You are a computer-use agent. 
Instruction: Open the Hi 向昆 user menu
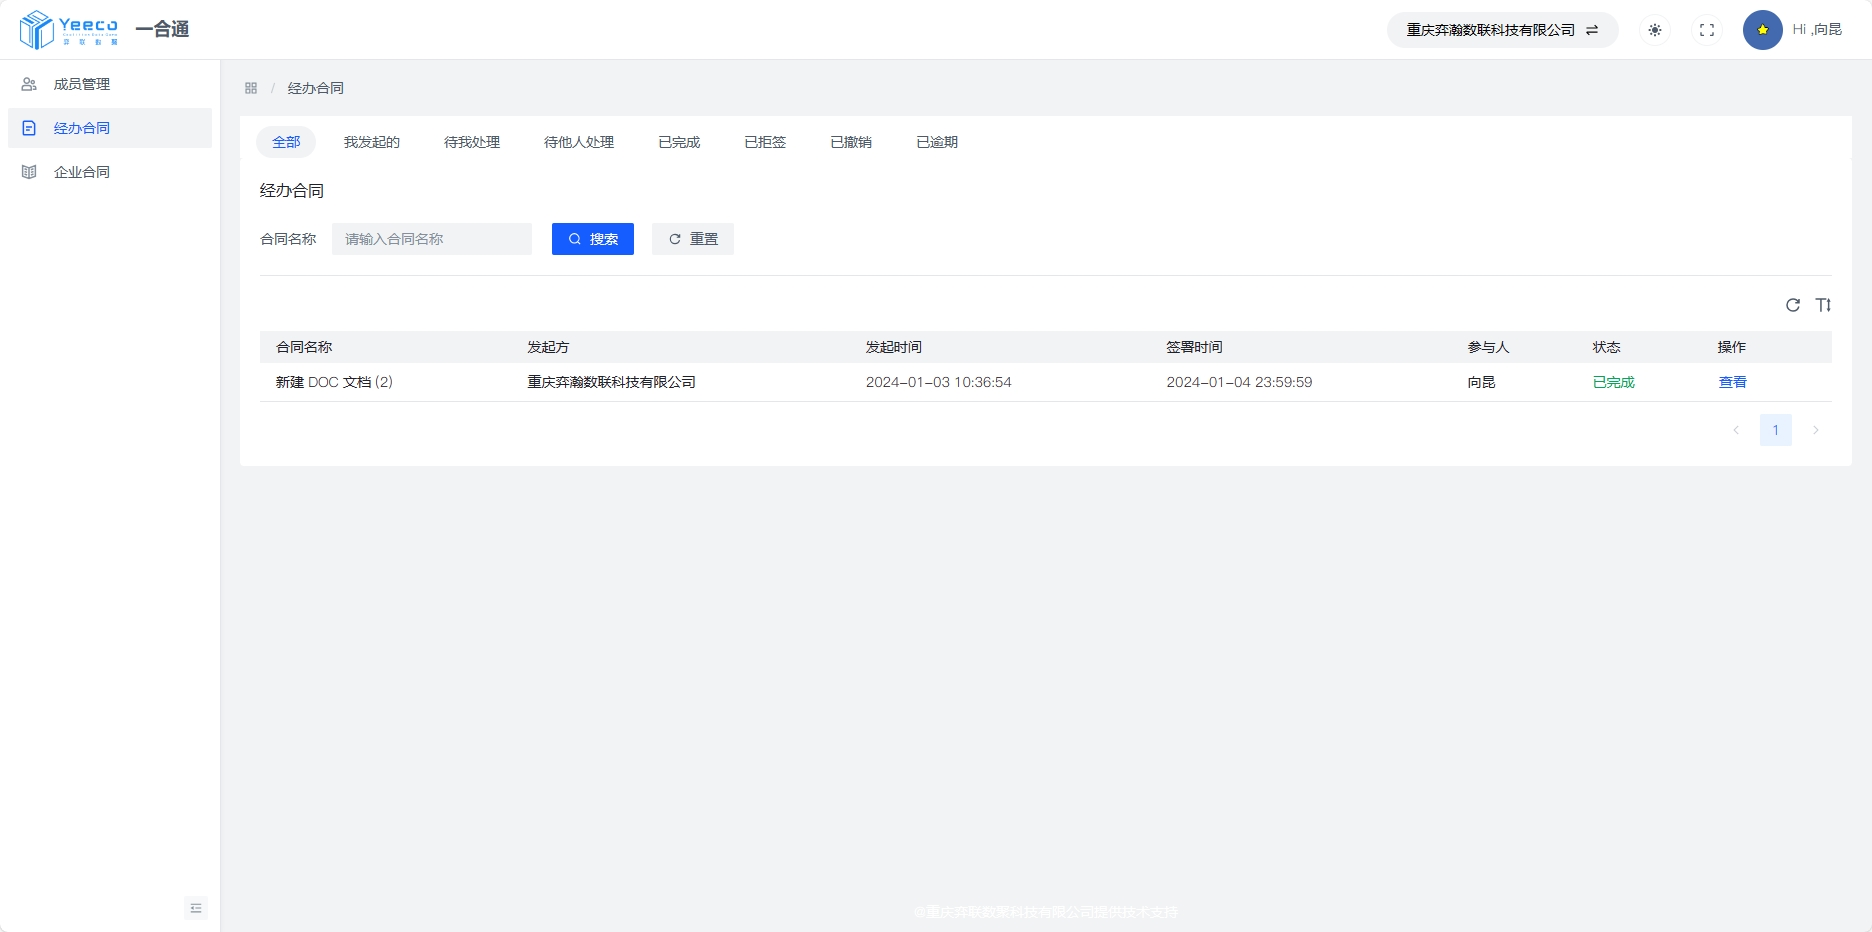coord(1816,30)
